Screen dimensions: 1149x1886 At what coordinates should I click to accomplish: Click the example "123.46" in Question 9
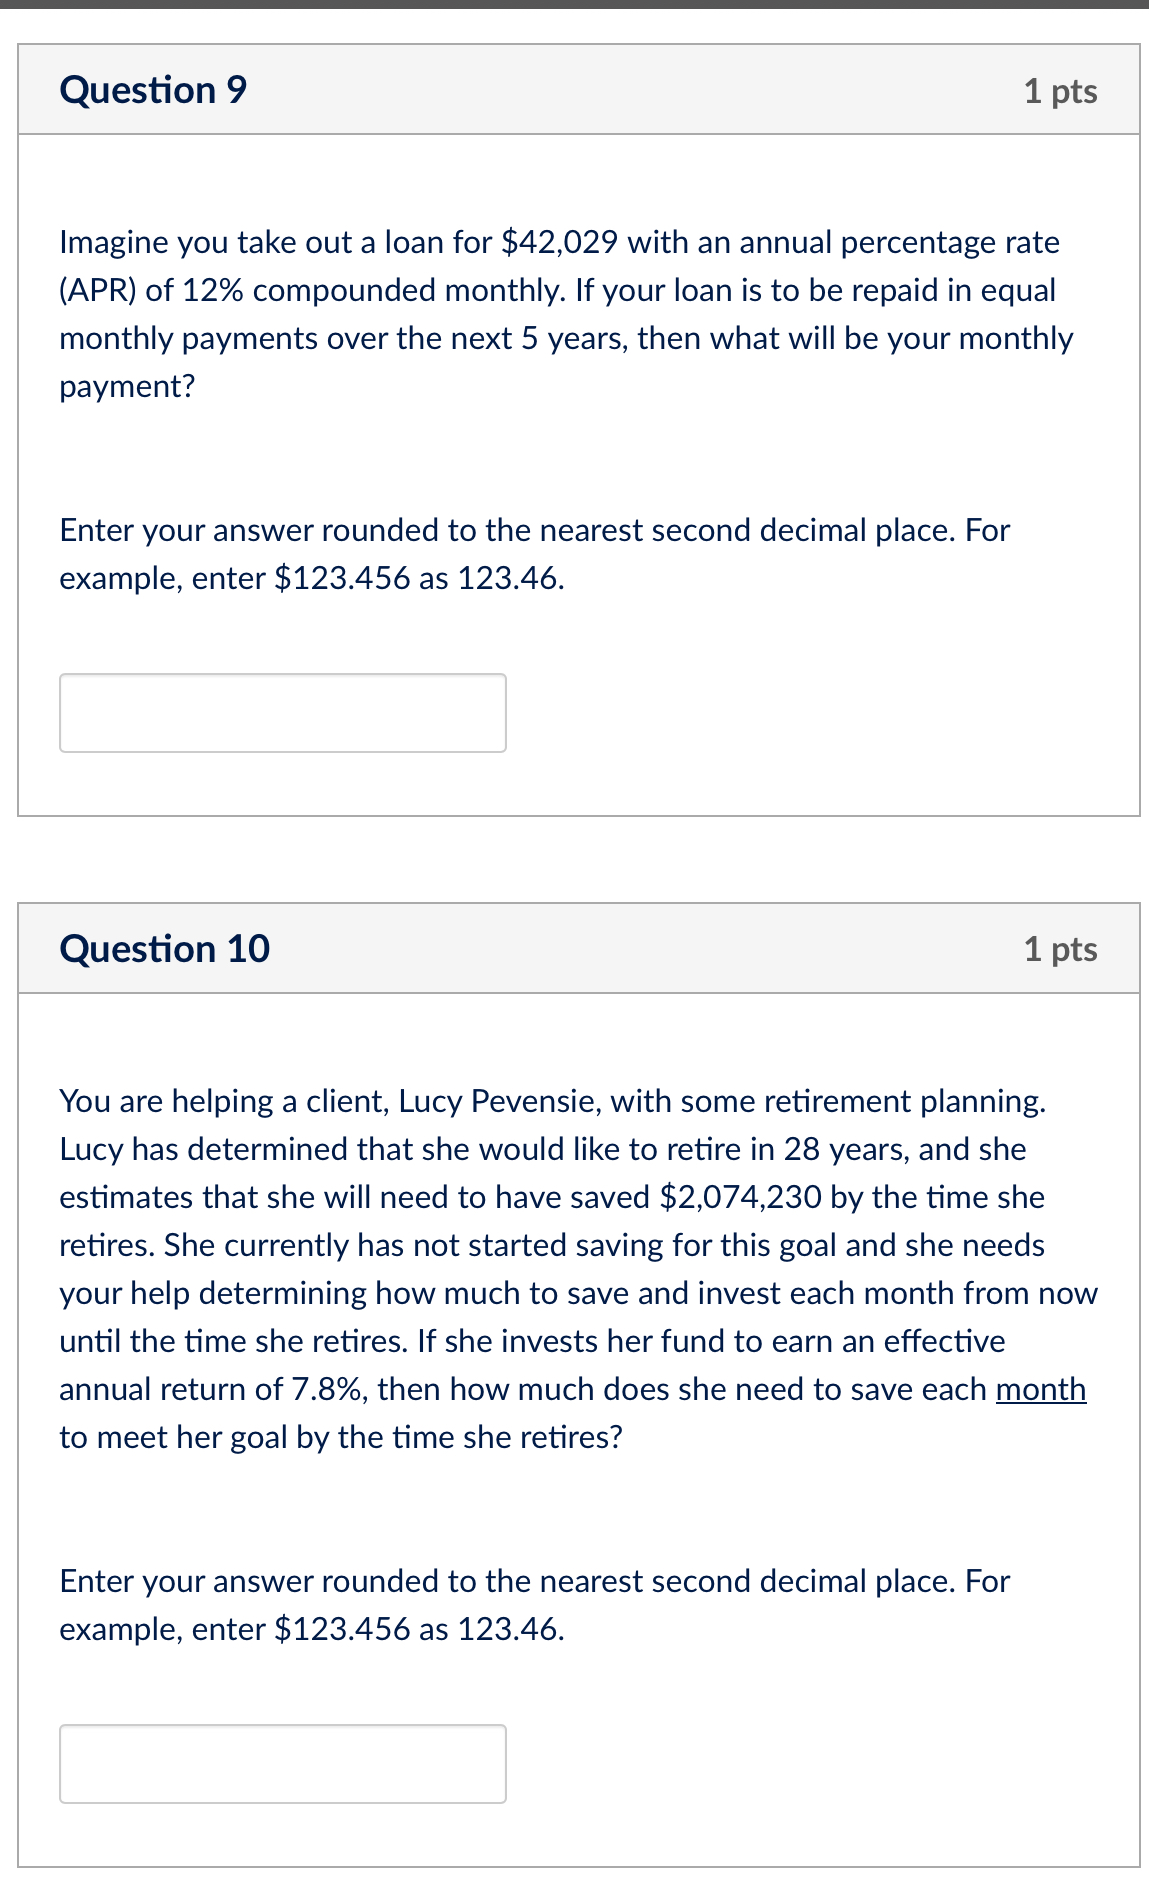pos(511,578)
